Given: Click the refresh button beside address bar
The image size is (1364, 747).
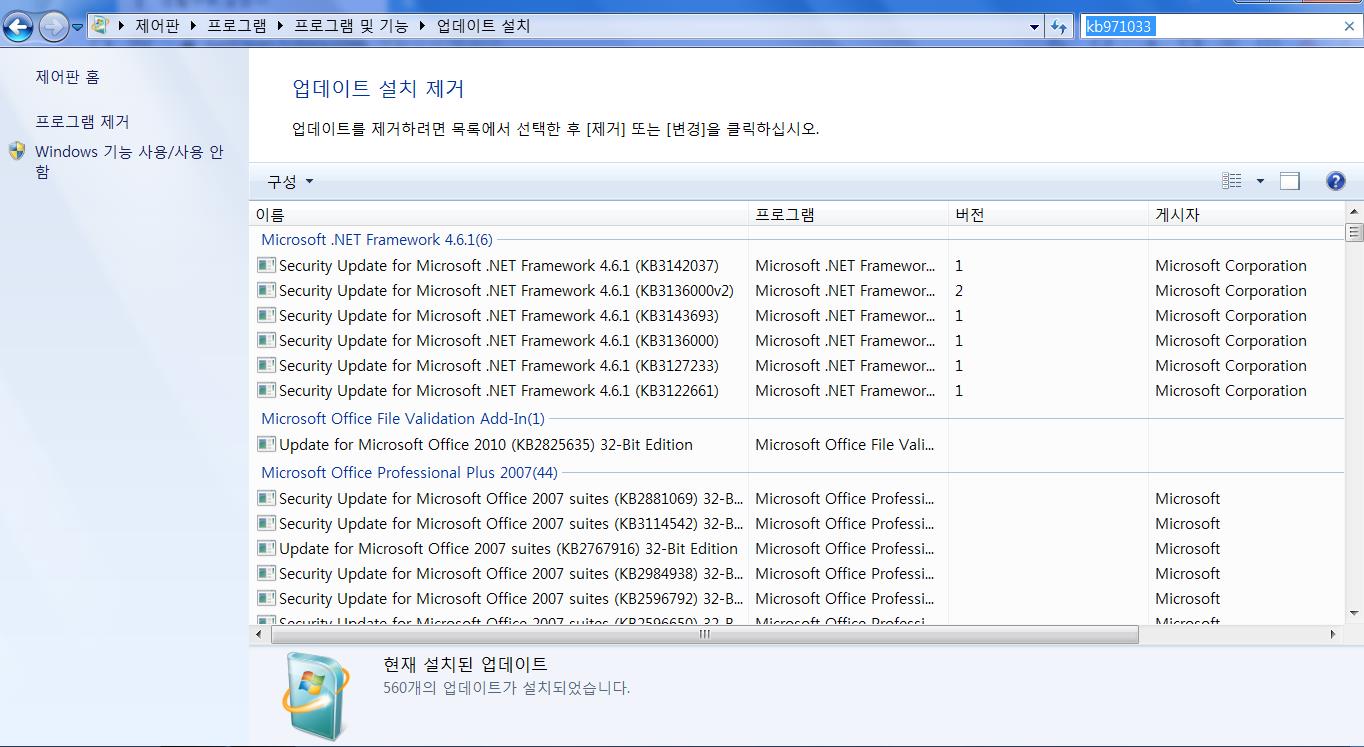Looking at the screenshot, I should [x=1059, y=27].
